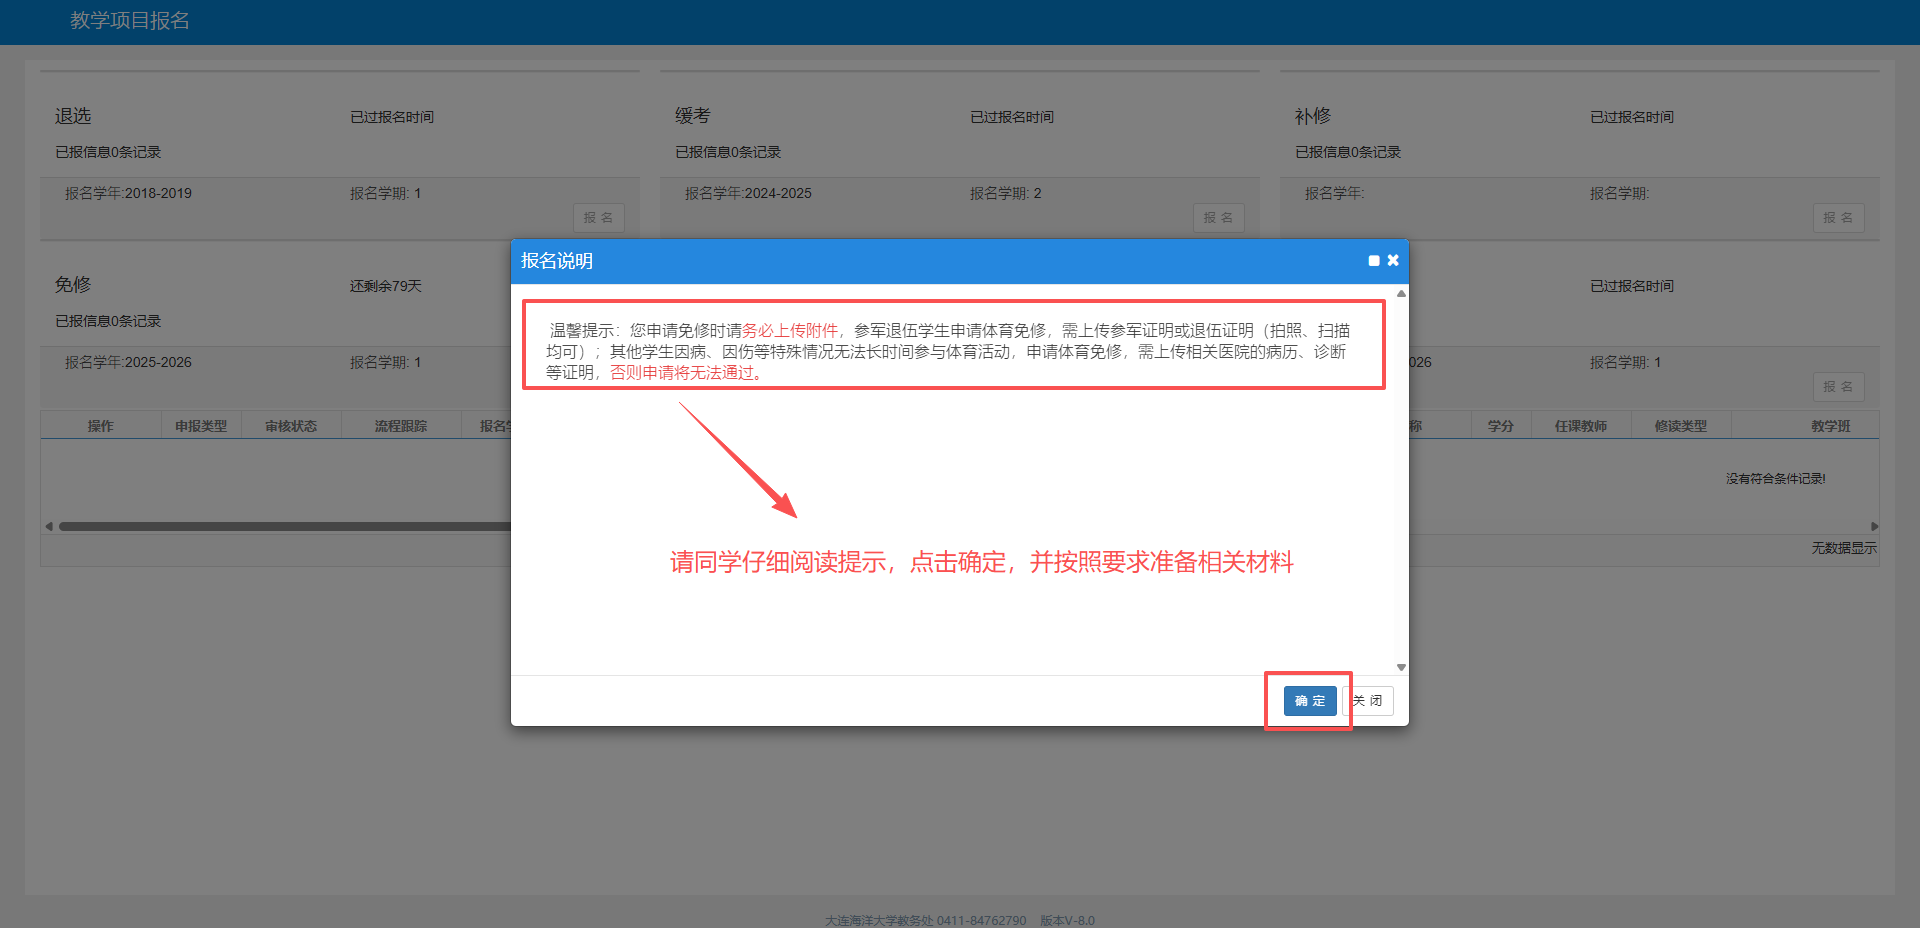Click the 修读类型 column header

pyautogui.click(x=1680, y=426)
